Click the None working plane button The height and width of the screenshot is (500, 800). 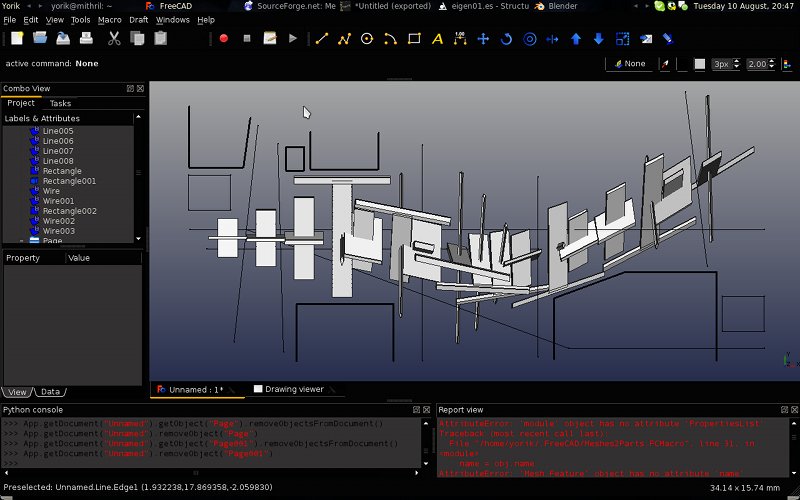point(630,64)
